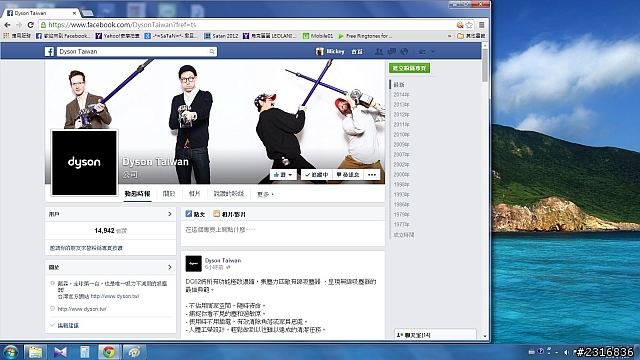Open the privacy shortcuts lock icon
The width and height of the screenshot is (640, 360).
(422, 51)
